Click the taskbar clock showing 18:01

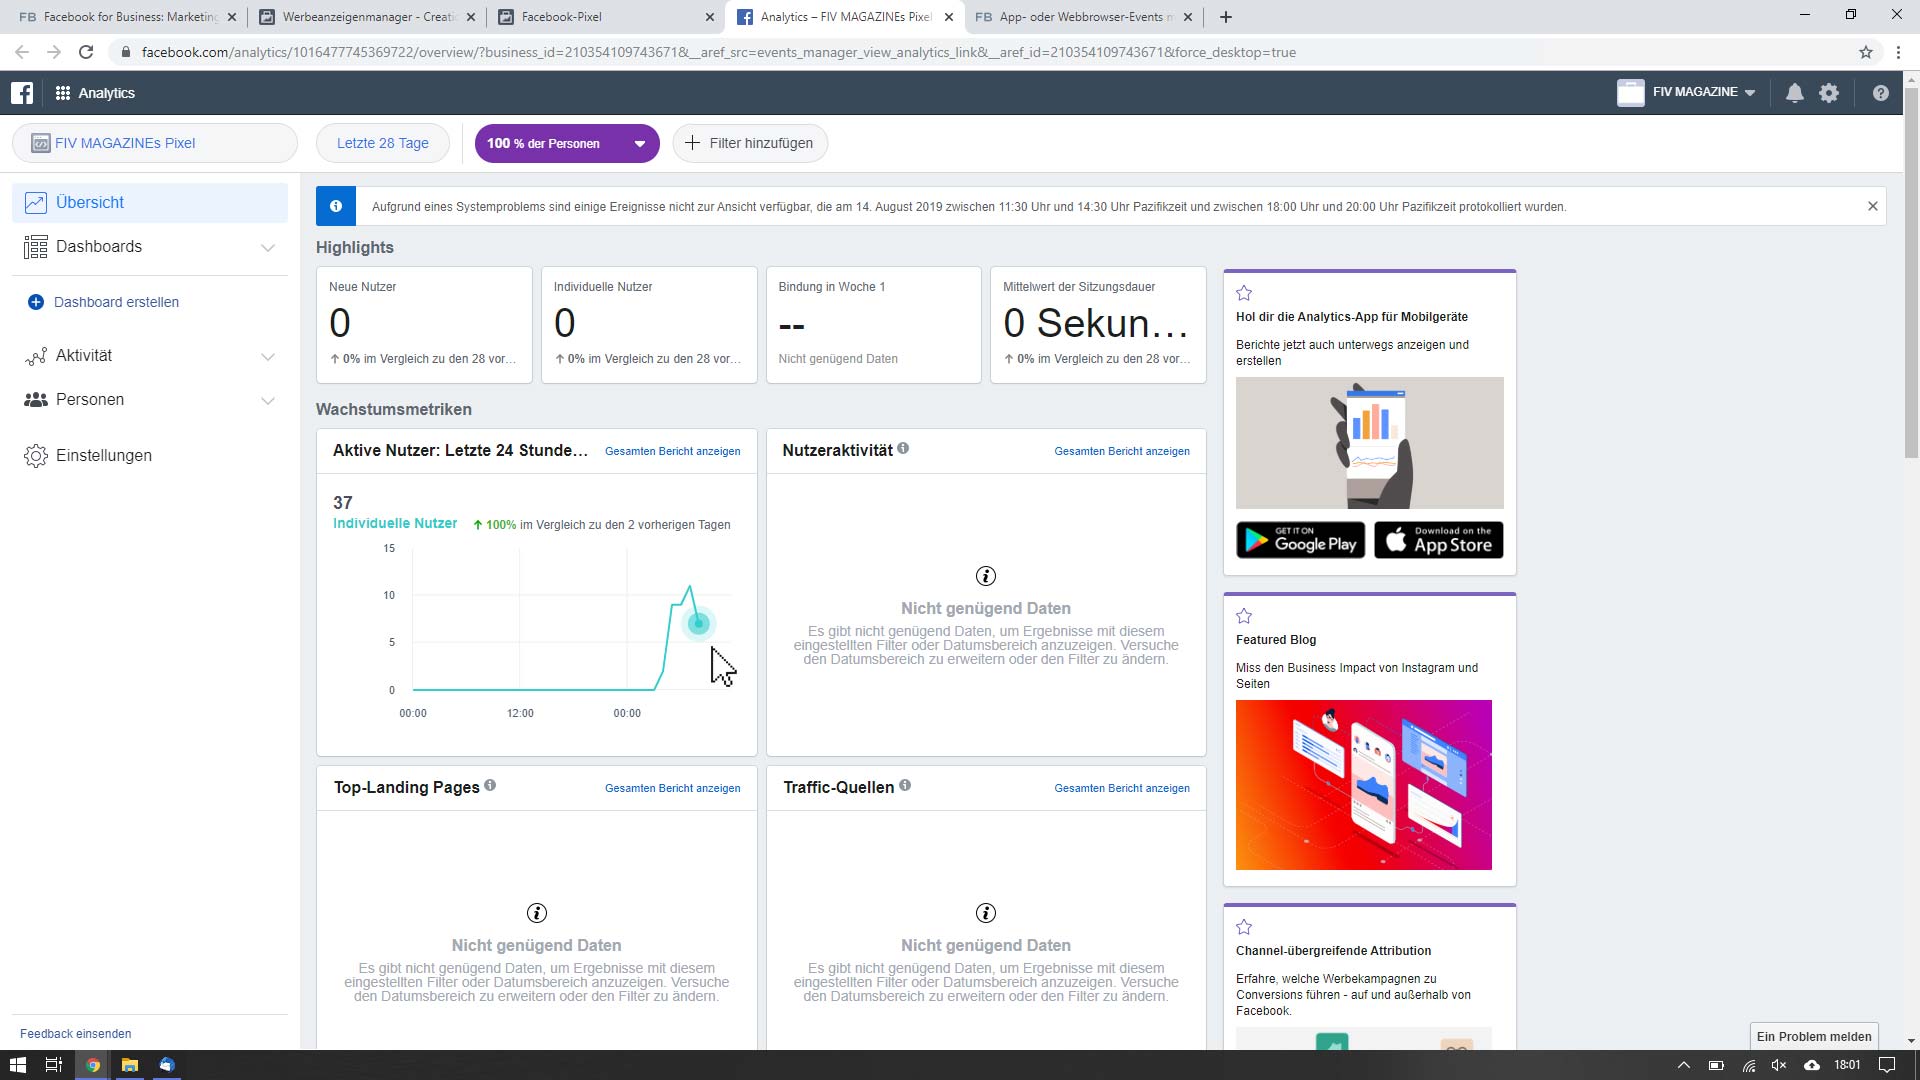click(1847, 1065)
